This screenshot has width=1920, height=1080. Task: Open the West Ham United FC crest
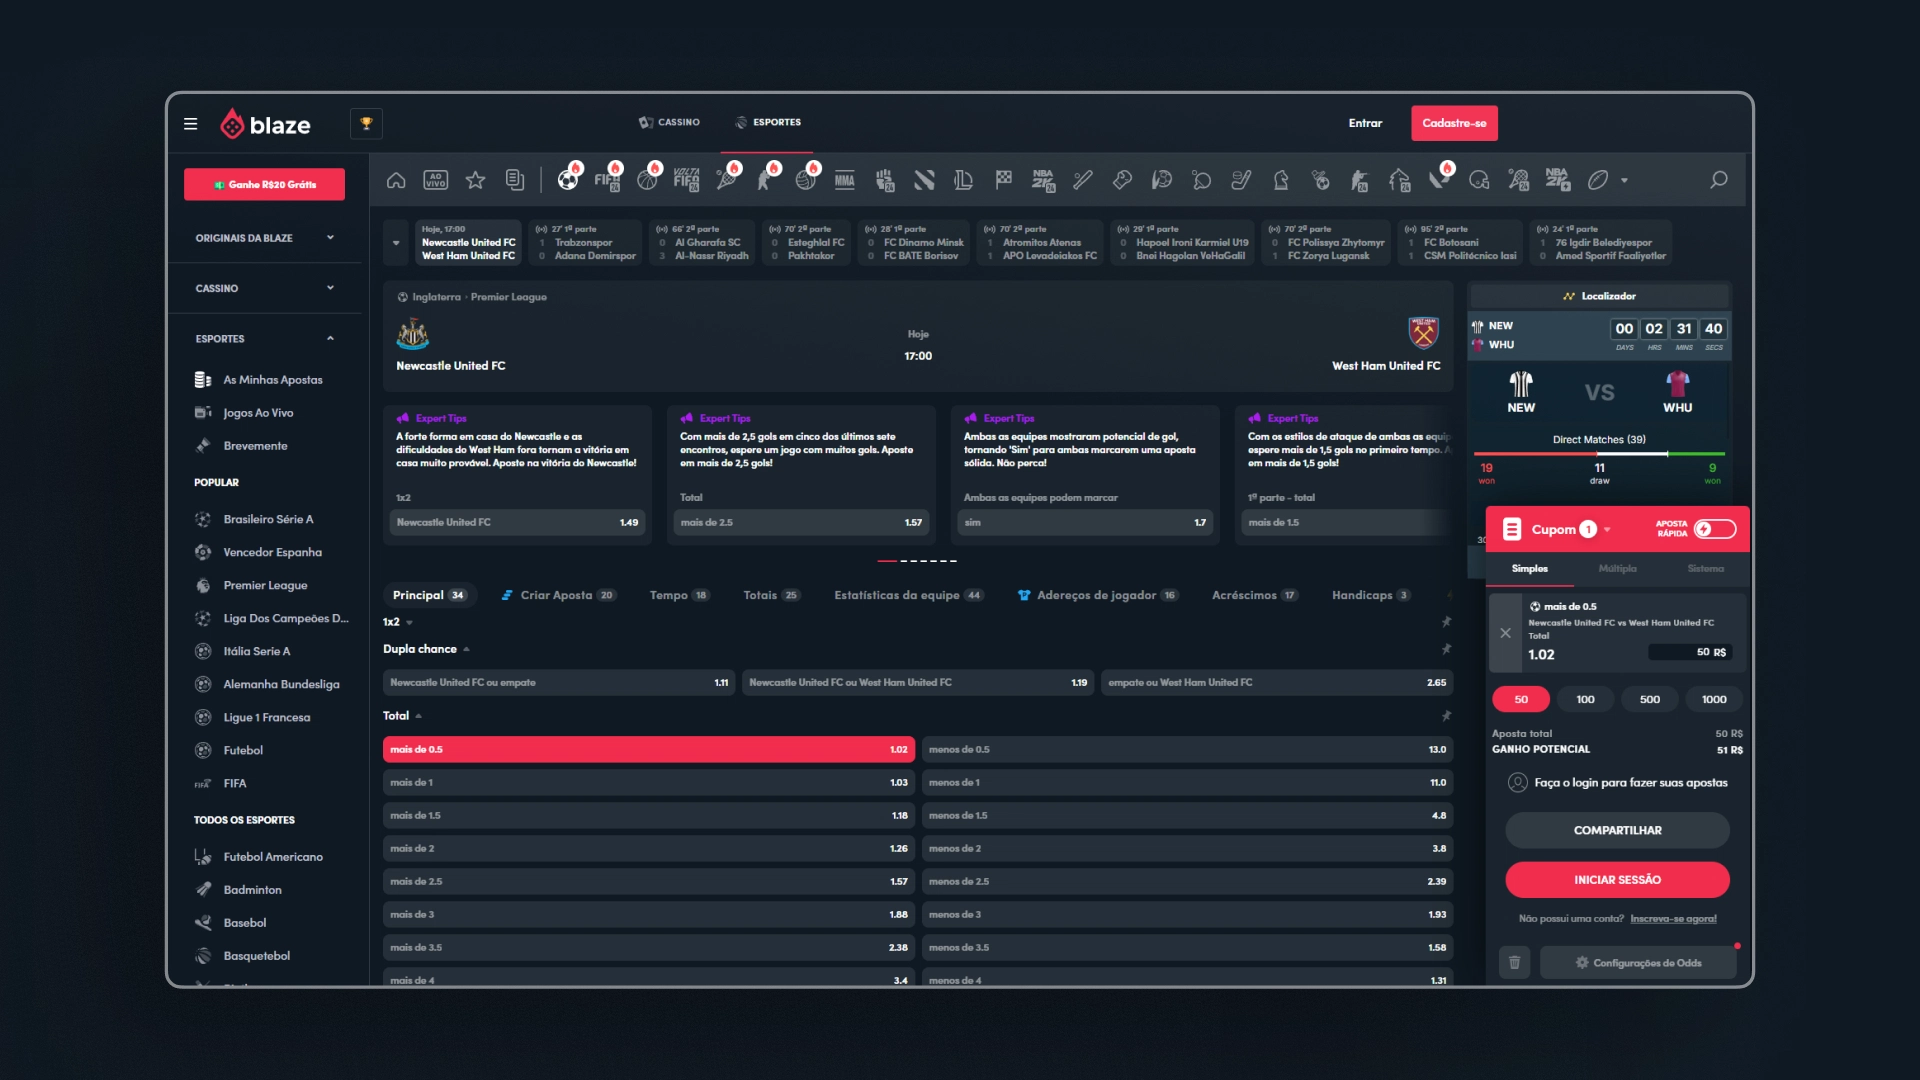(1423, 333)
